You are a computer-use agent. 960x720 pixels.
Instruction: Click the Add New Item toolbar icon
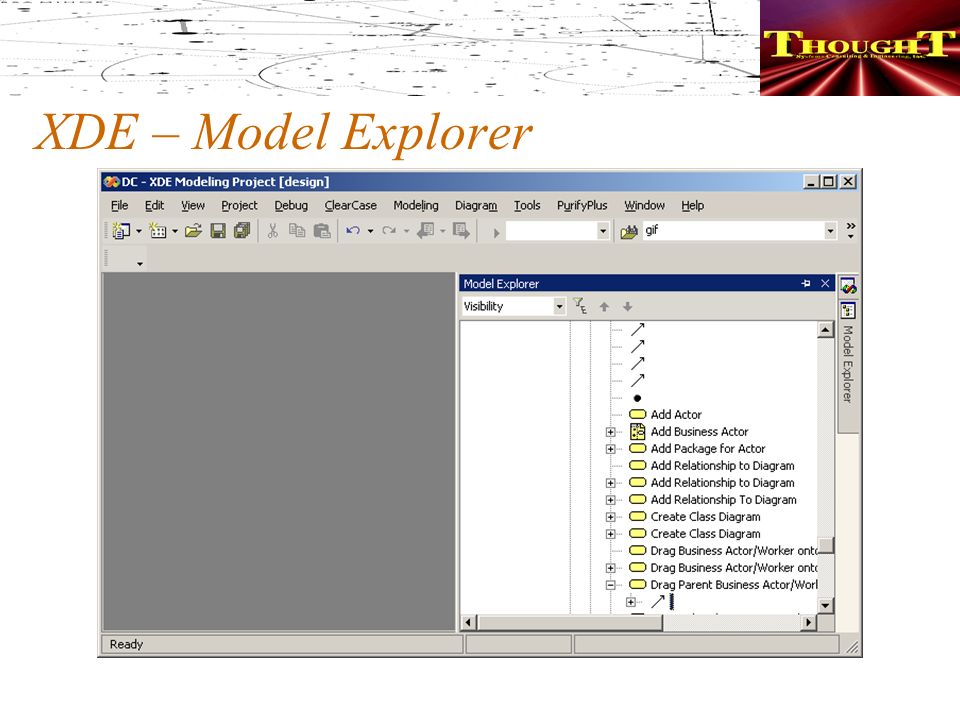click(x=158, y=231)
